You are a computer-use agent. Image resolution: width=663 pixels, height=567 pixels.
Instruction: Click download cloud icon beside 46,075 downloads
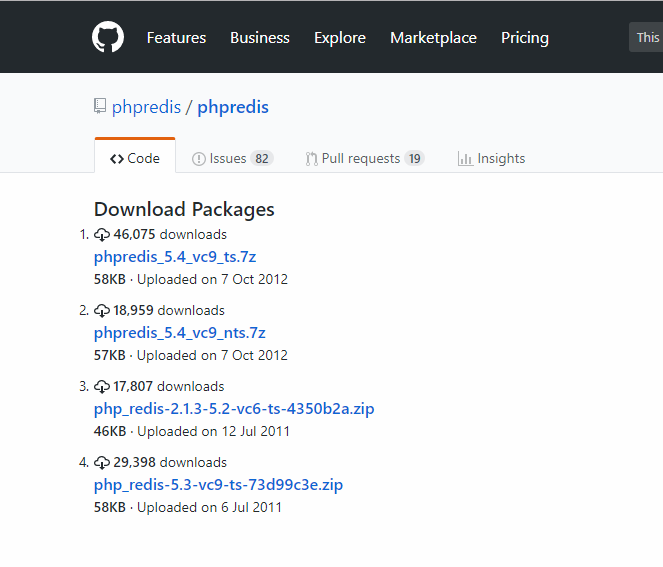[x=102, y=235]
